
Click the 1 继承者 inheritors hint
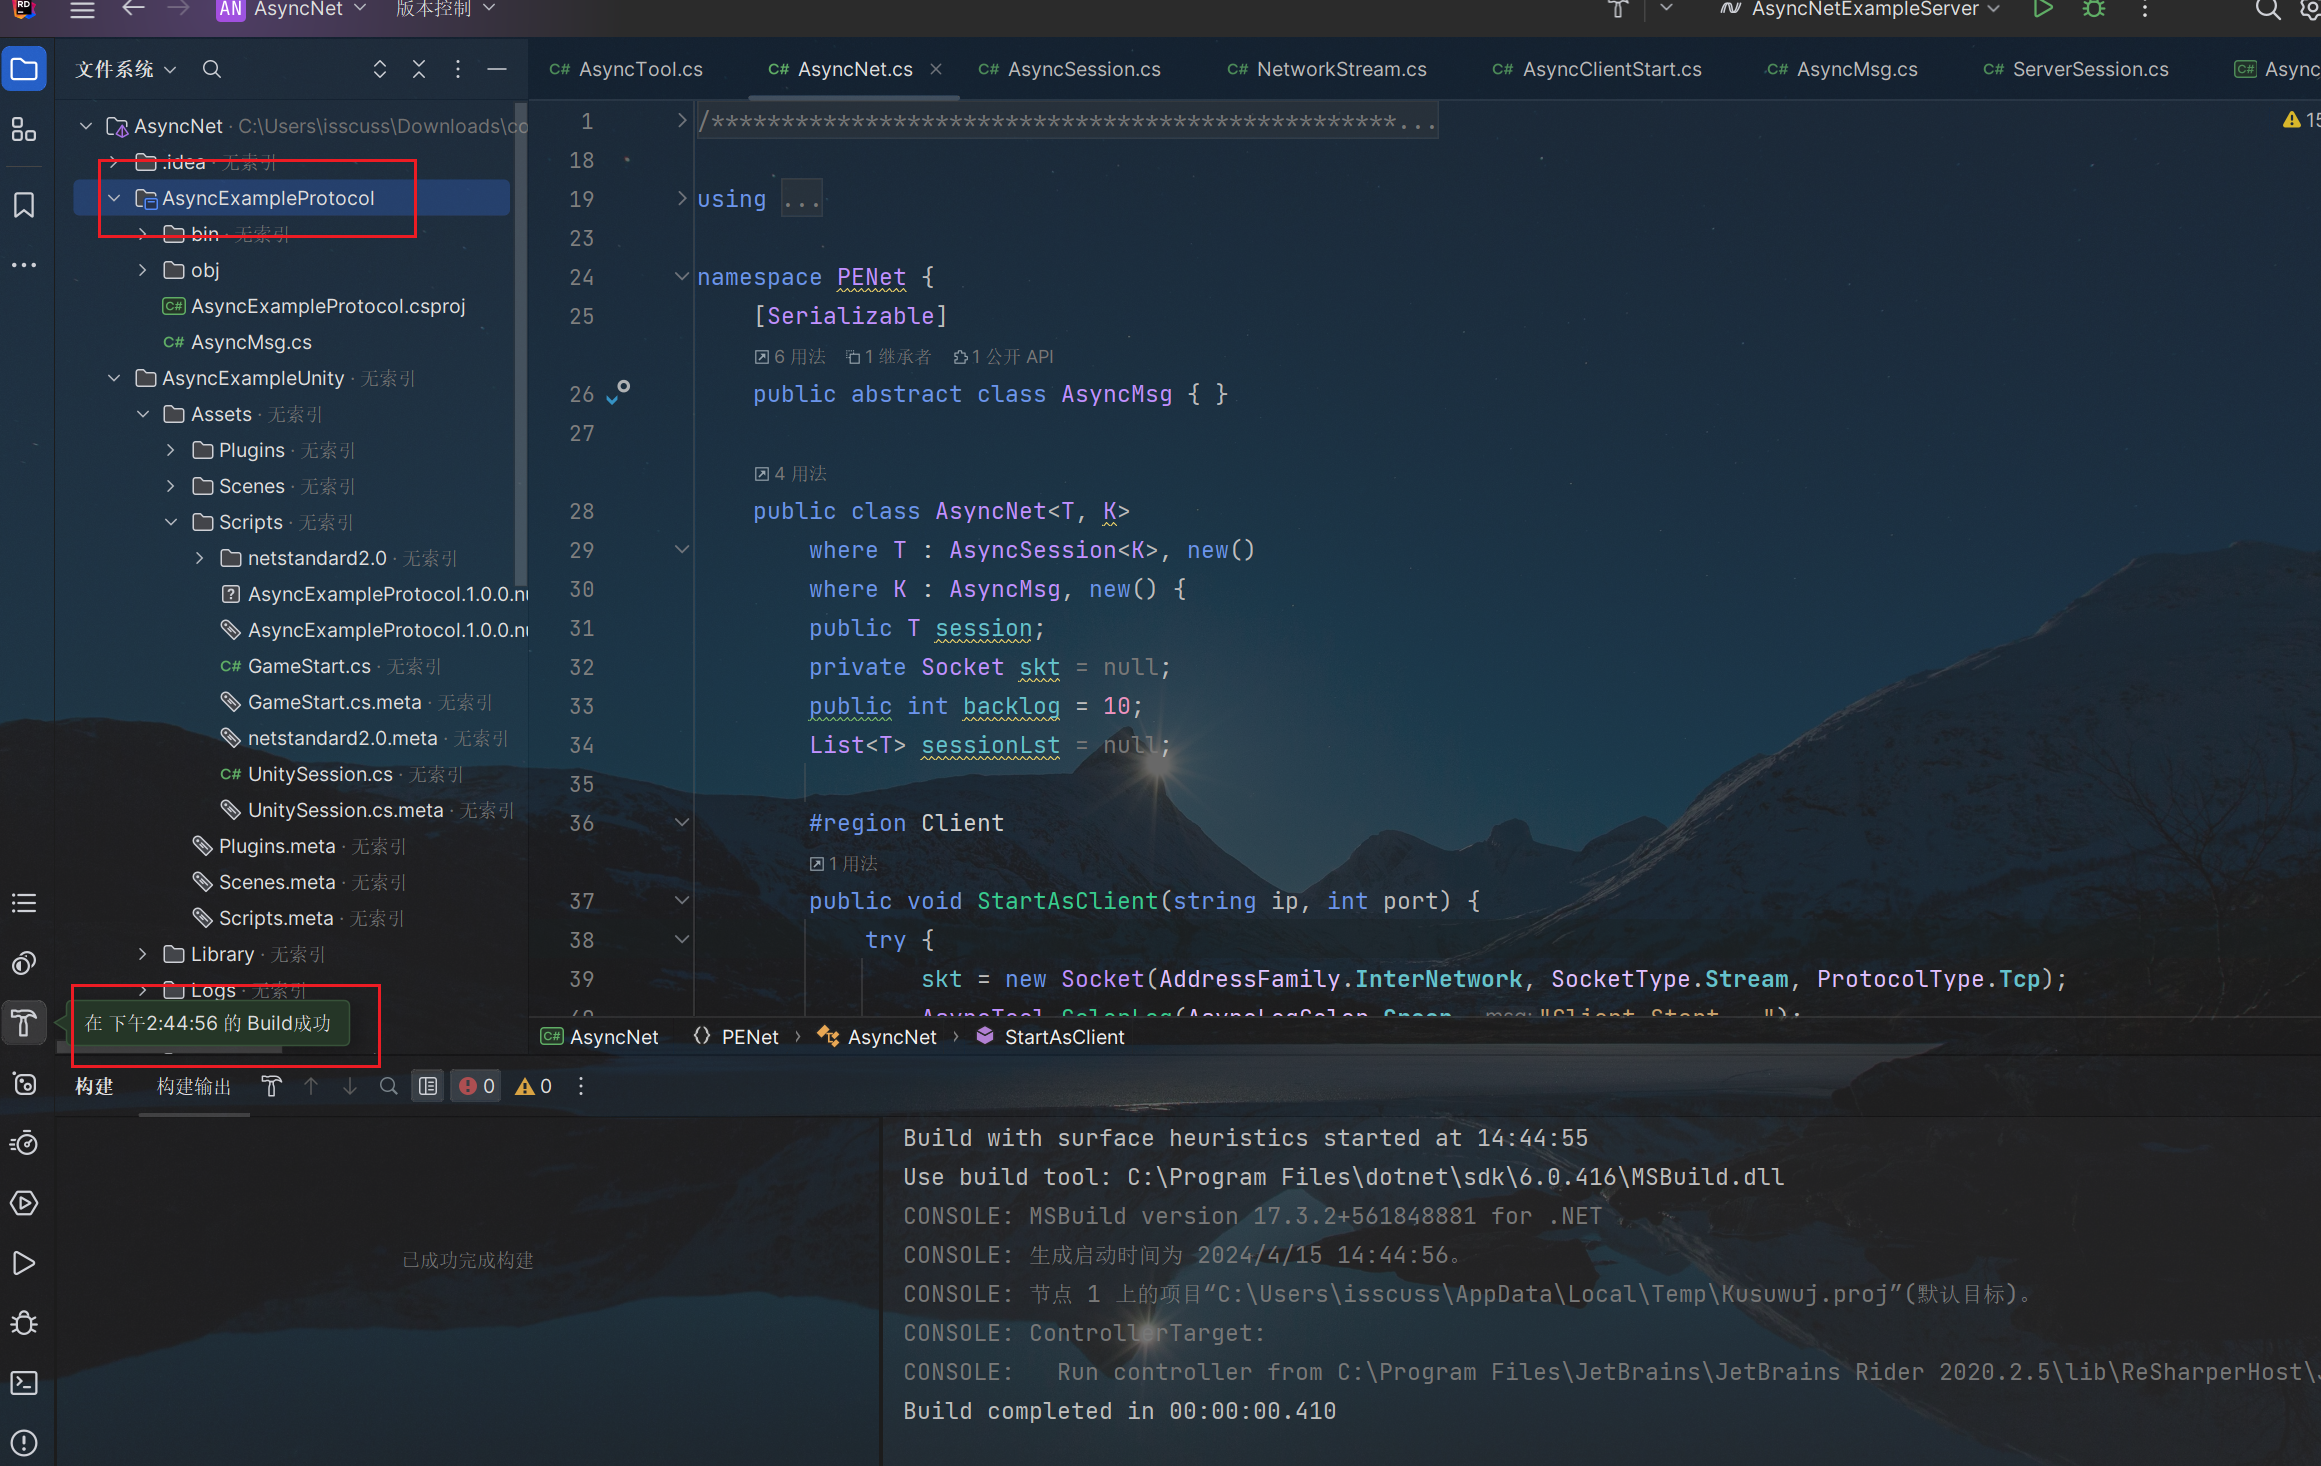[x=888, y=357]
